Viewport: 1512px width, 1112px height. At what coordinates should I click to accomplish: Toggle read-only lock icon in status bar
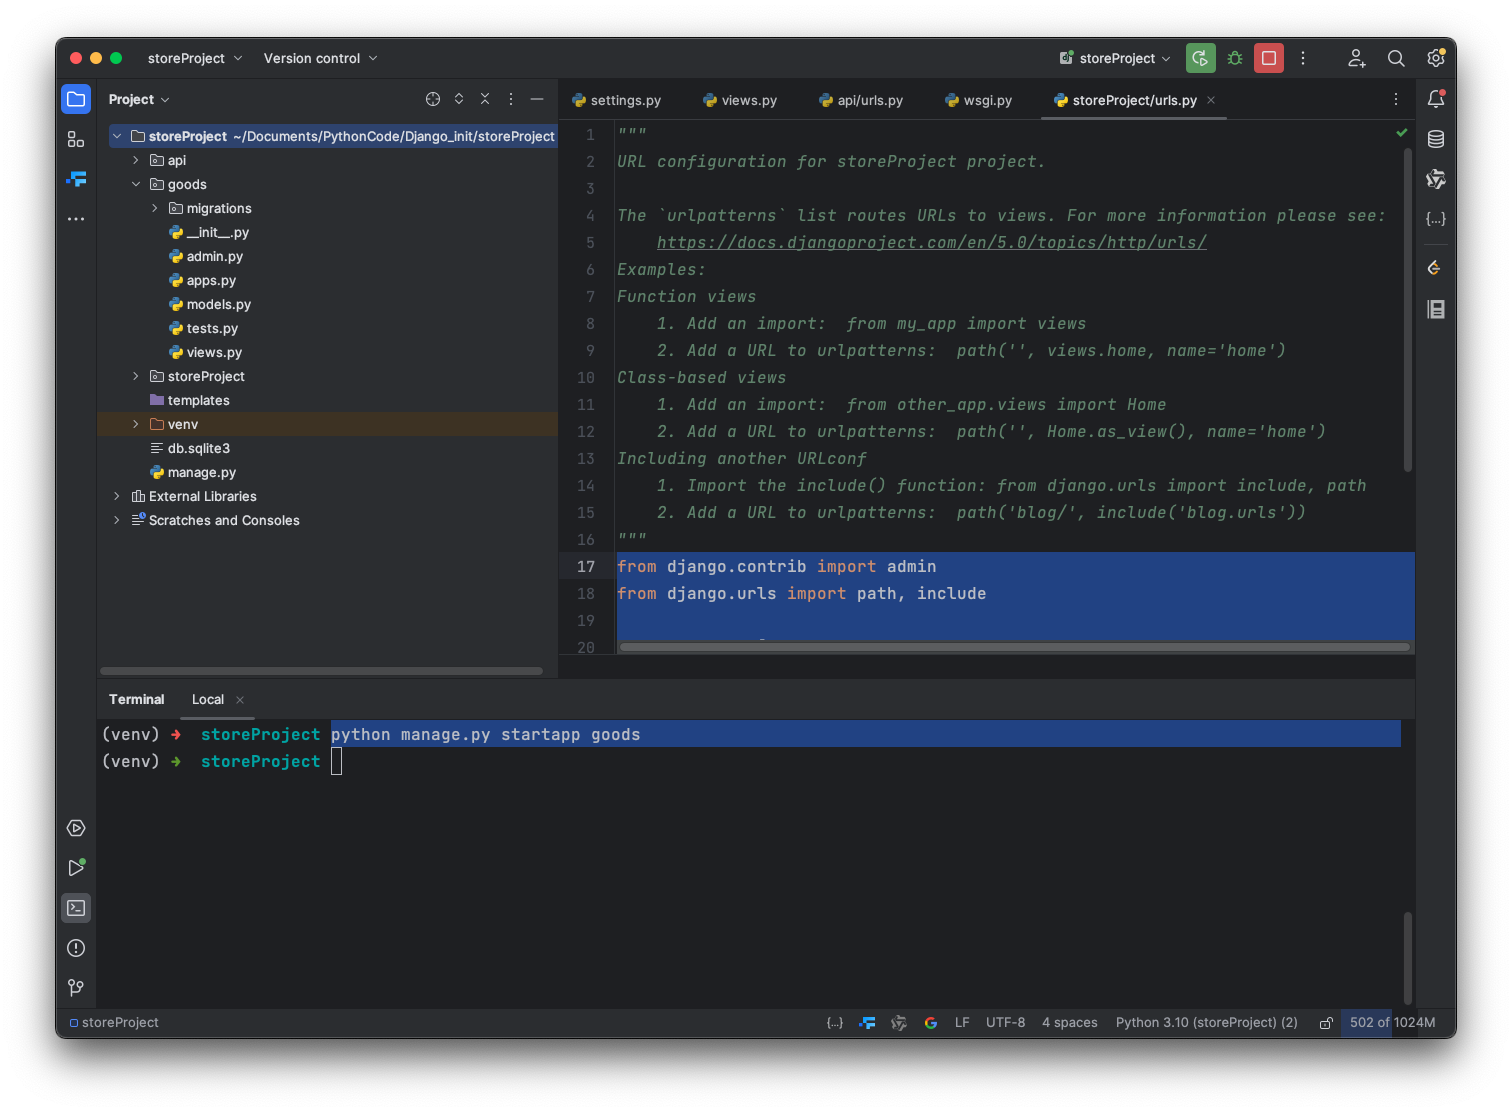coord(1326,1023)
